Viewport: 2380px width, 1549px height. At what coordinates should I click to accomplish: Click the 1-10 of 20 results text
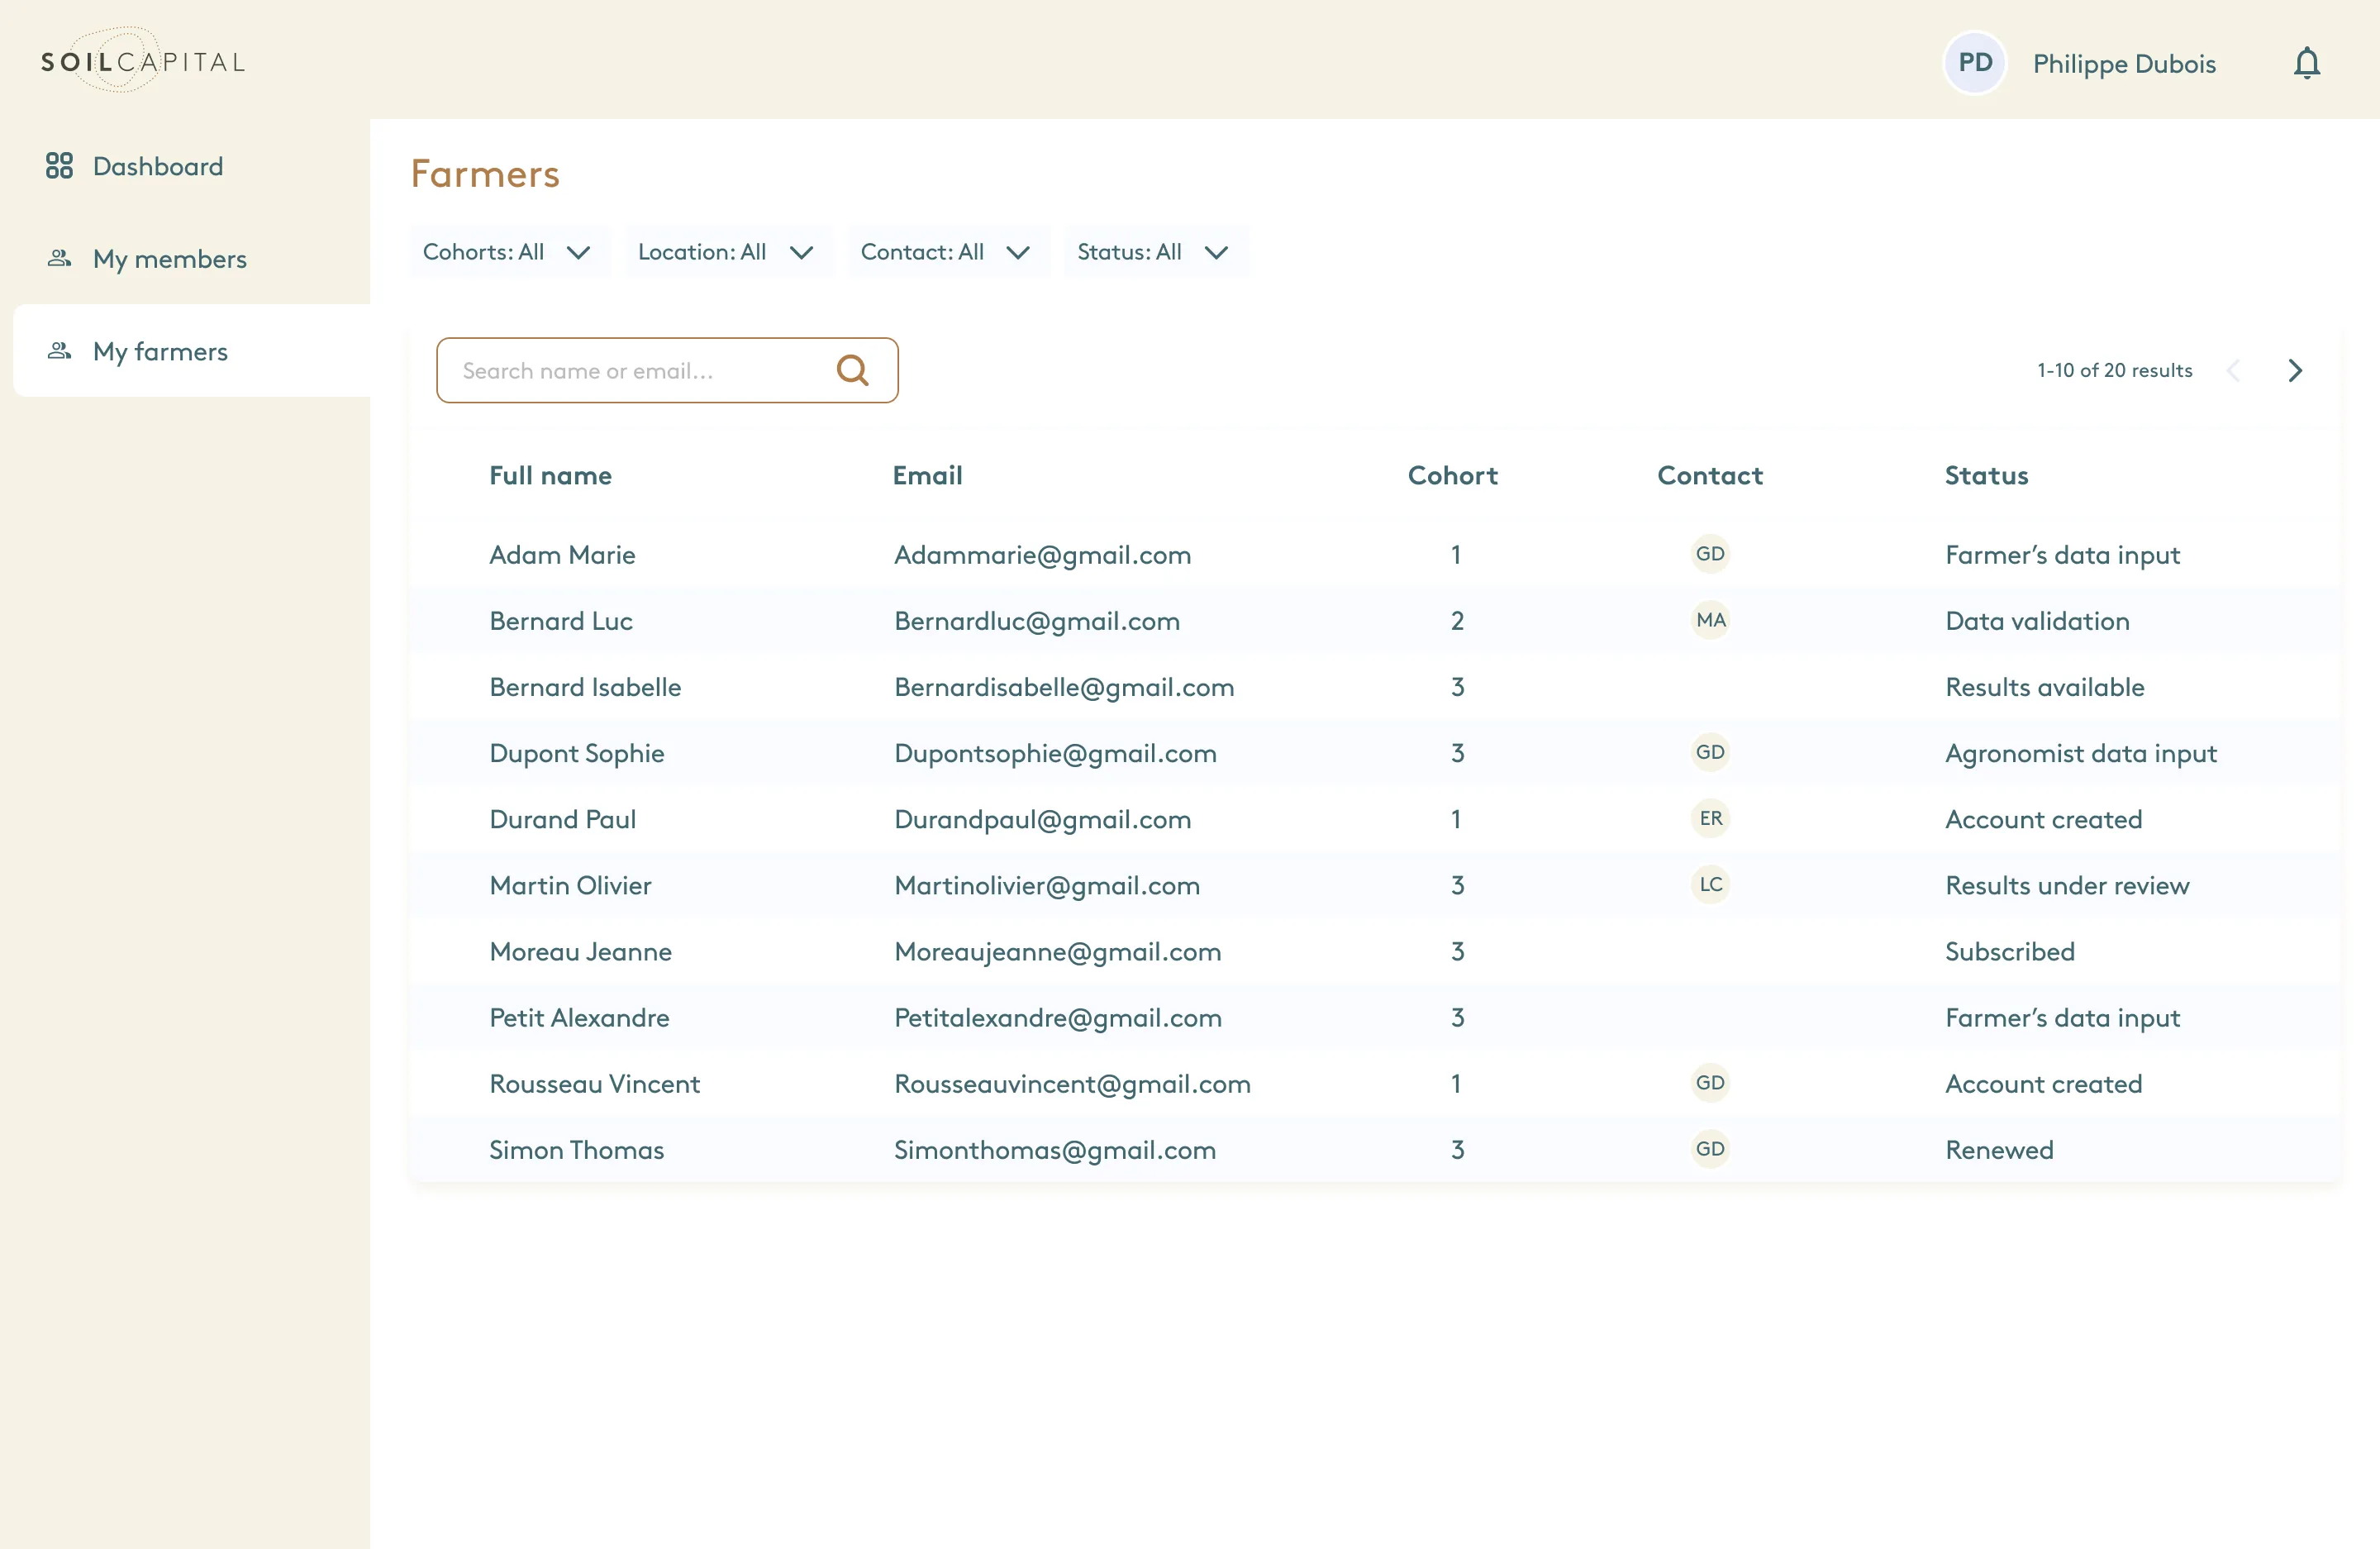[2115, 370]
